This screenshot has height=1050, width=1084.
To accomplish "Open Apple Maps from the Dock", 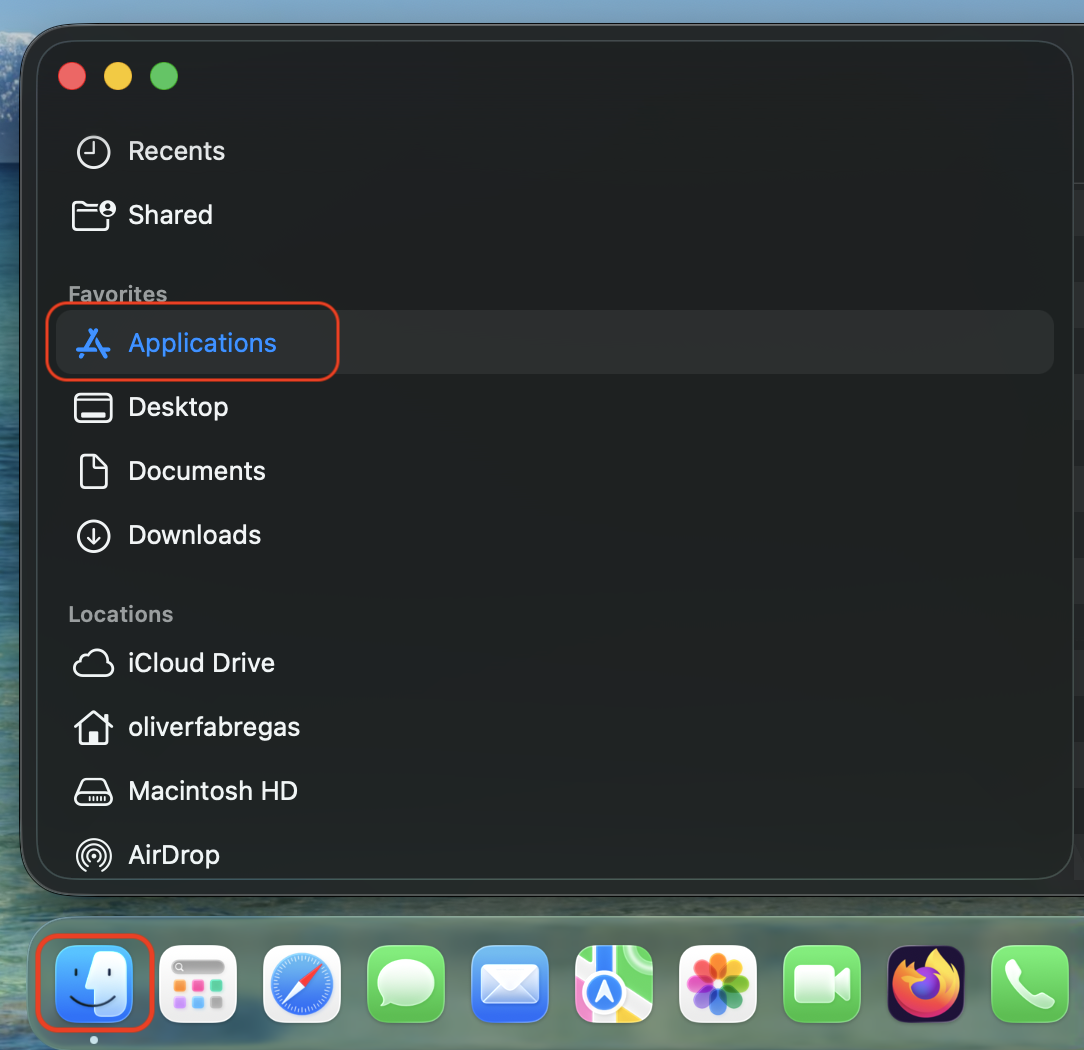I will click(x=614, y=984).
